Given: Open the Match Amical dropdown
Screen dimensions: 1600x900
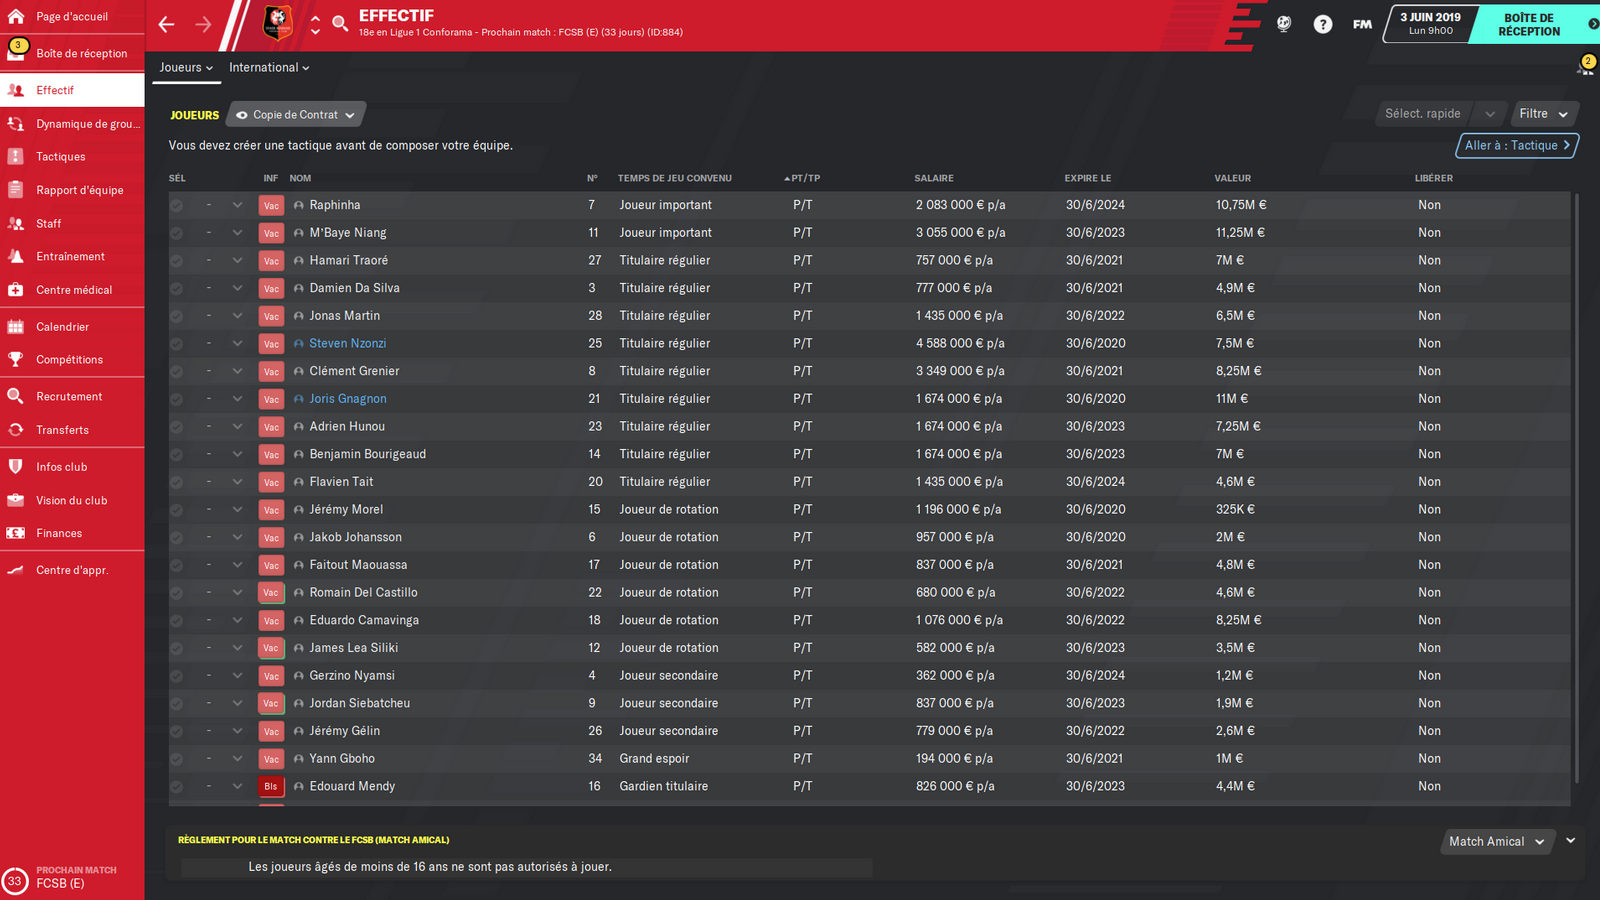Looking at the screenshot, I should point(1497,842).
